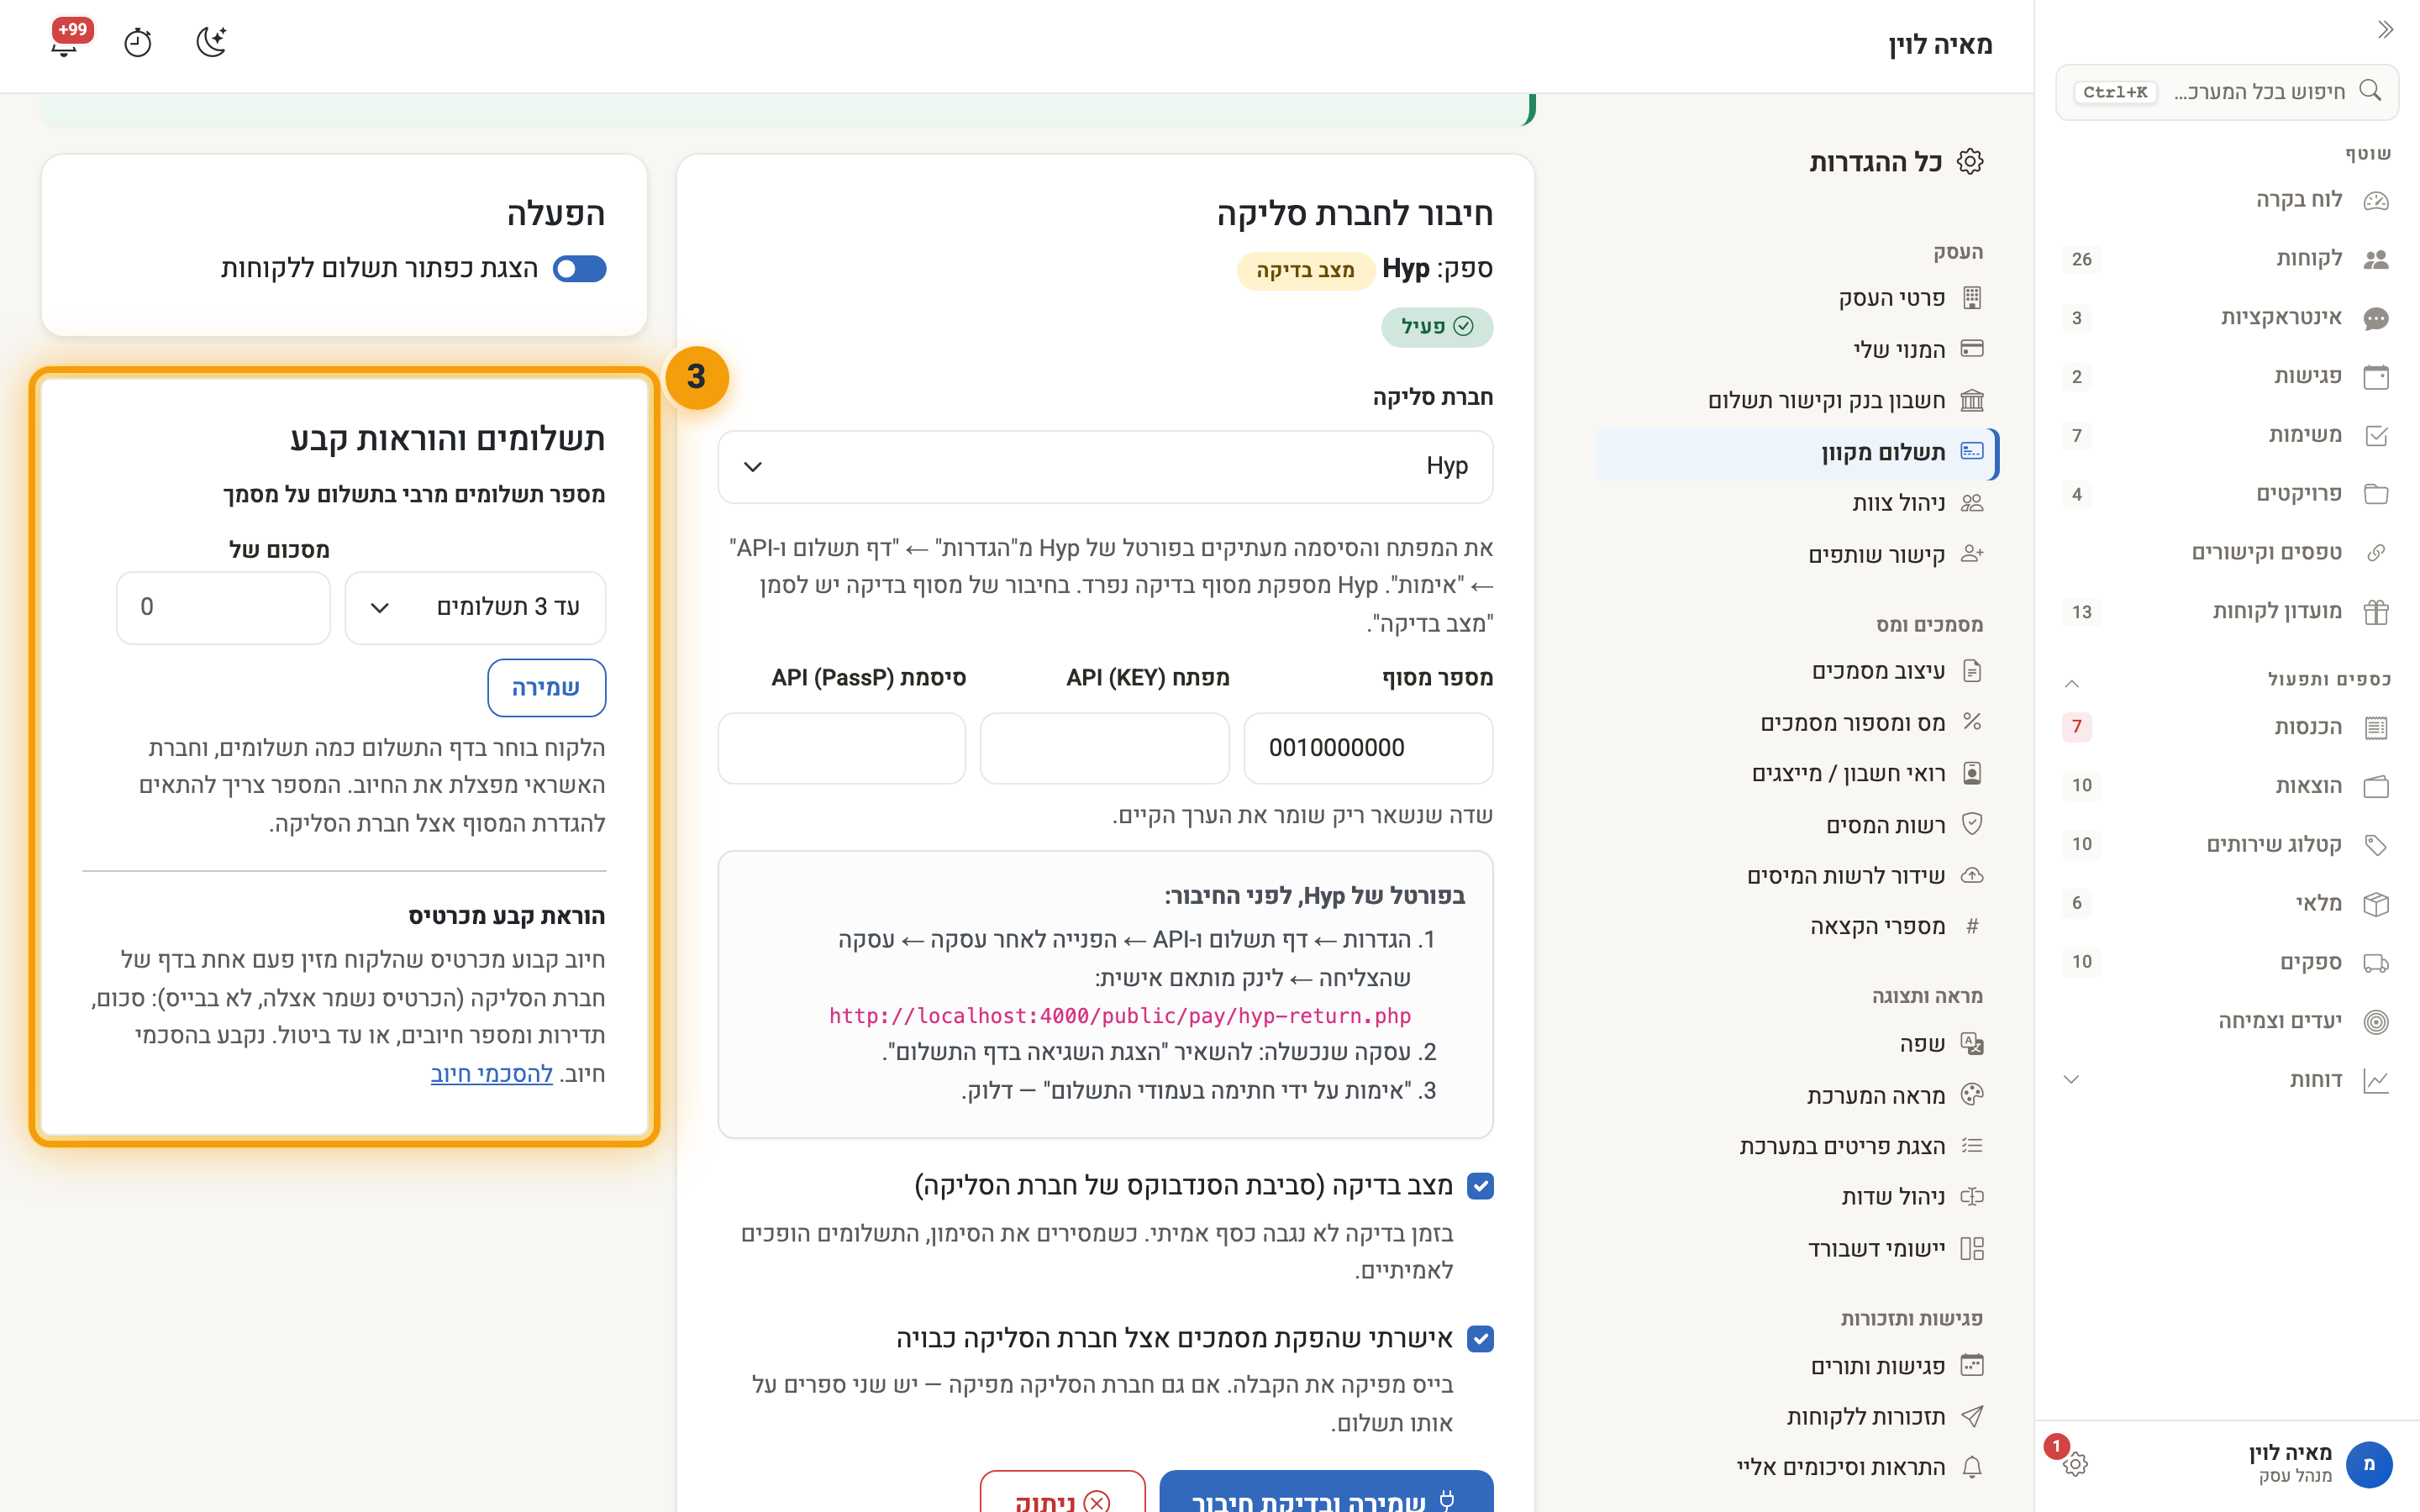Open מלאי box icon
Image resolution: width=2420 pixels, height=1512 pixels.
tap(2376, 904)
